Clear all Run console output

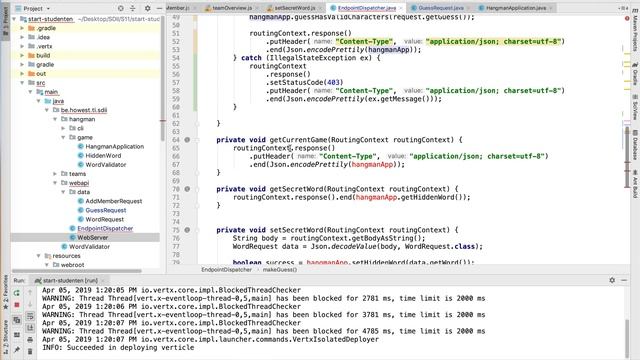pyautogui.click(x=30, y=351)
